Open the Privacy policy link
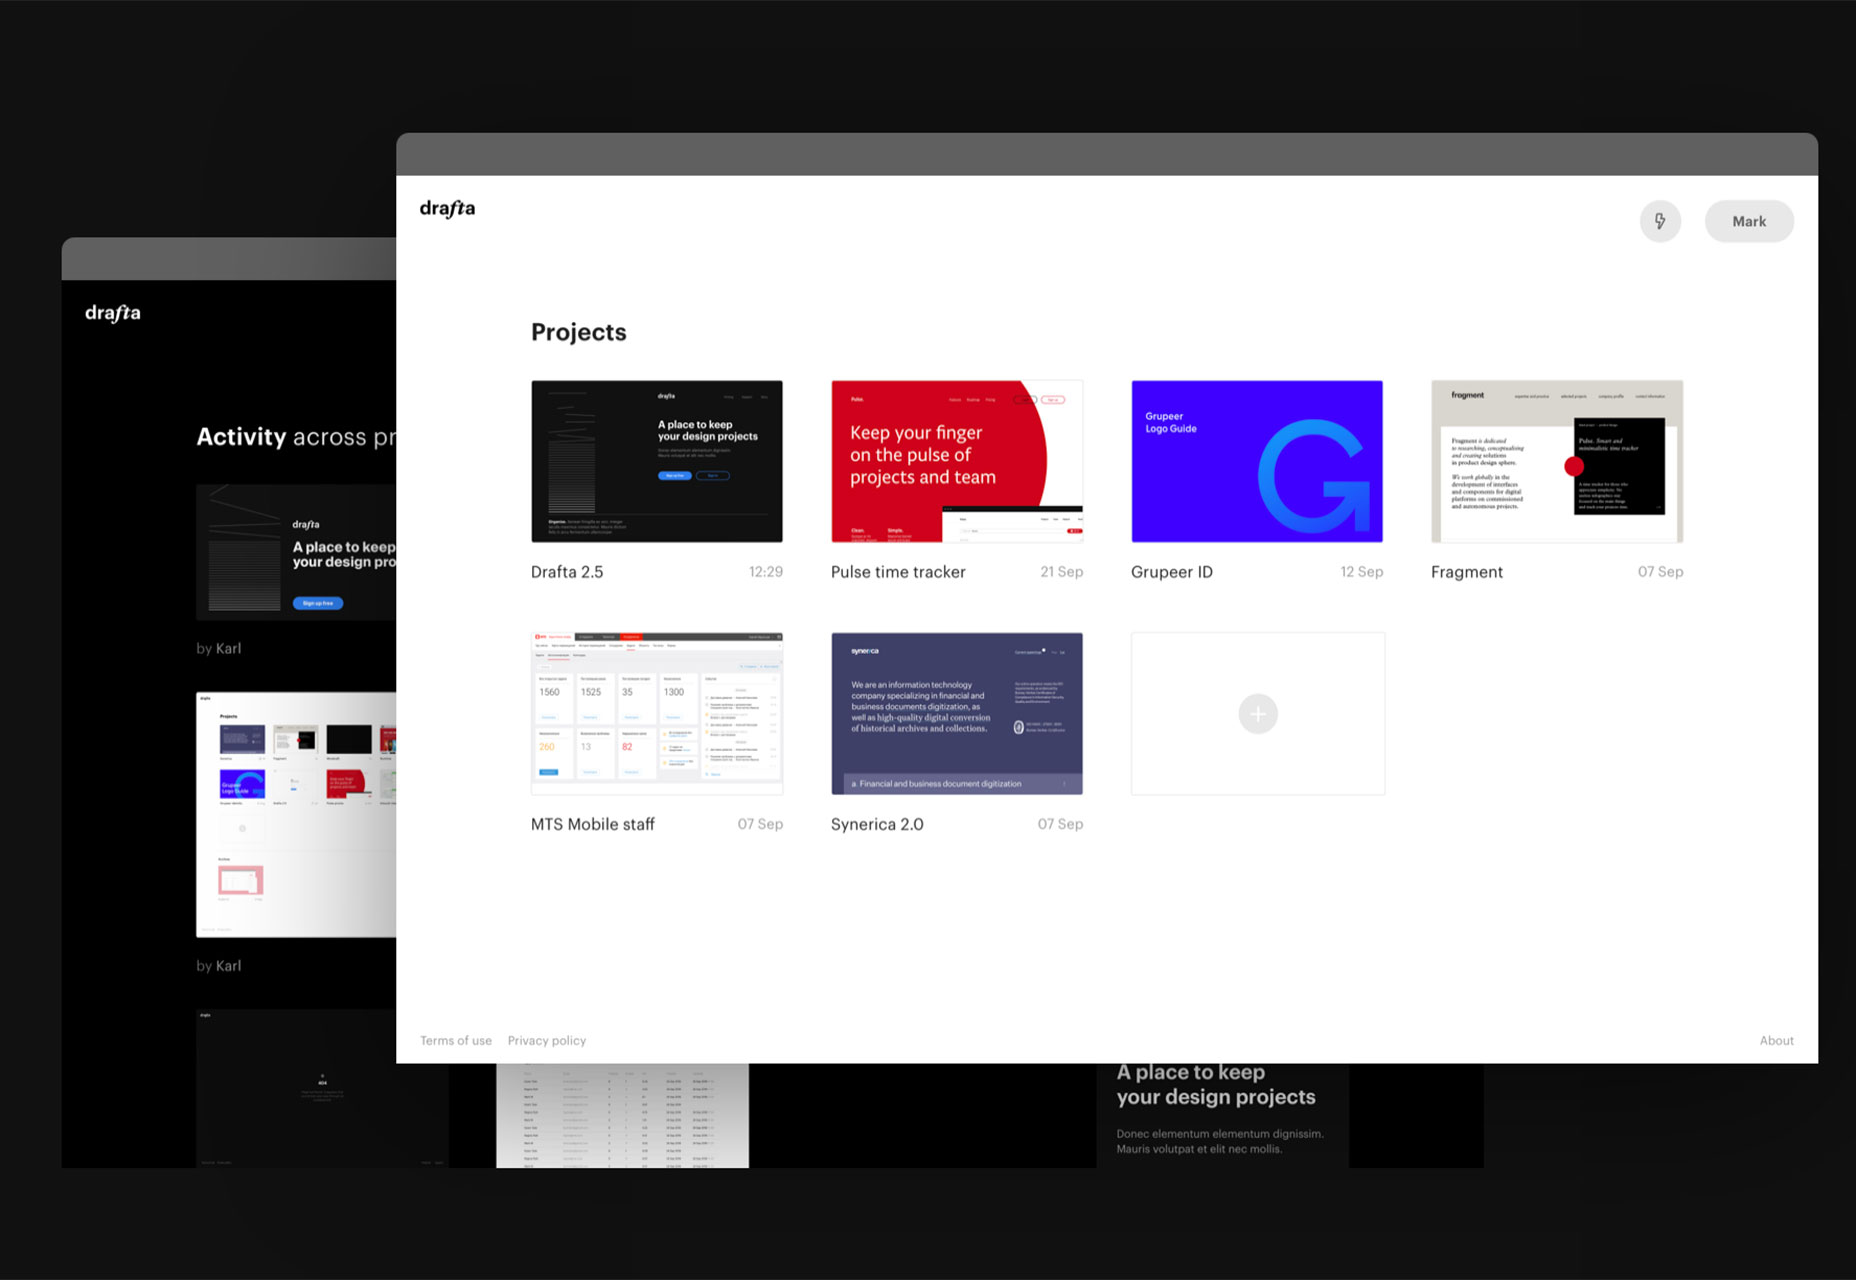The image size is (1856, 1280). [x=547, y=1041]
